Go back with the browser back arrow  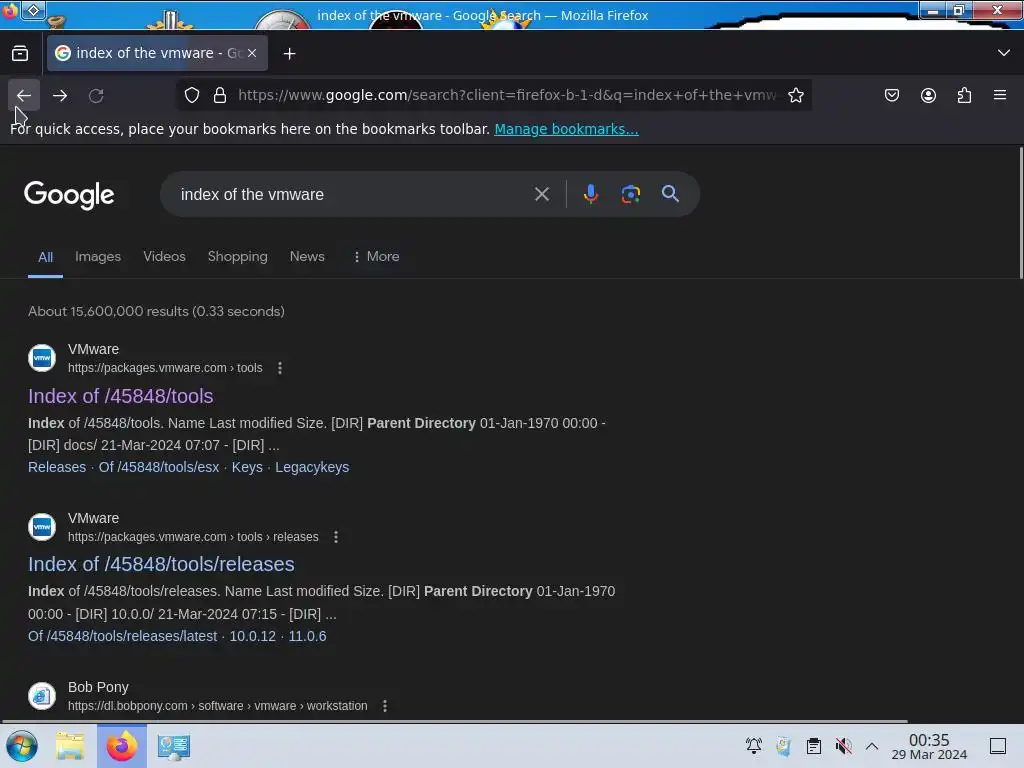pos(24,95)
